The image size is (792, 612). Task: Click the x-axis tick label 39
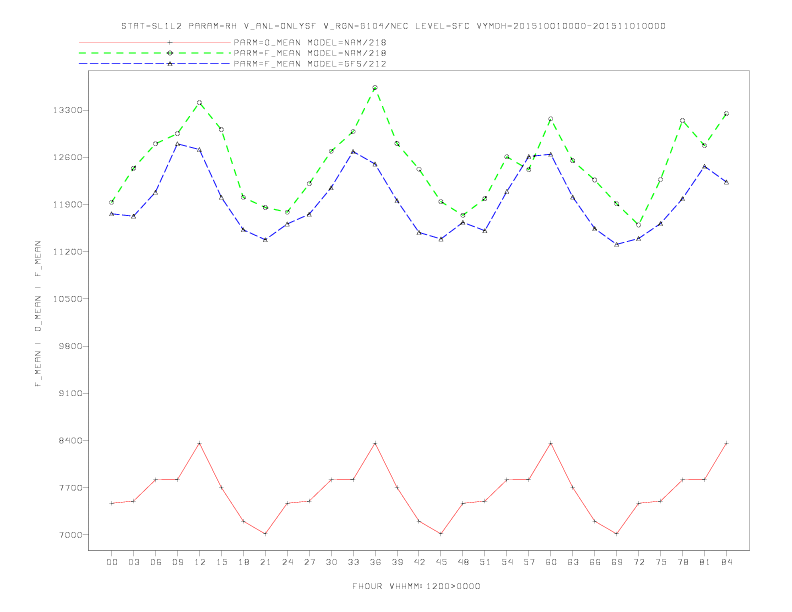(x=397, y=562)
